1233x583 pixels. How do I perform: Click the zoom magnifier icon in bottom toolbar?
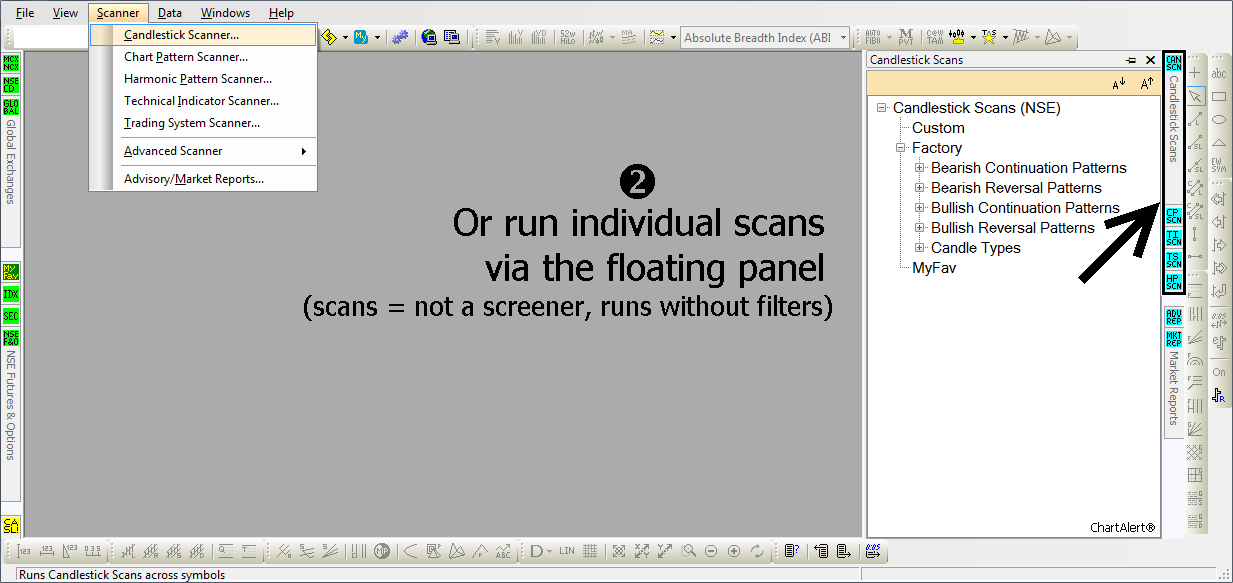pos(688,551)
